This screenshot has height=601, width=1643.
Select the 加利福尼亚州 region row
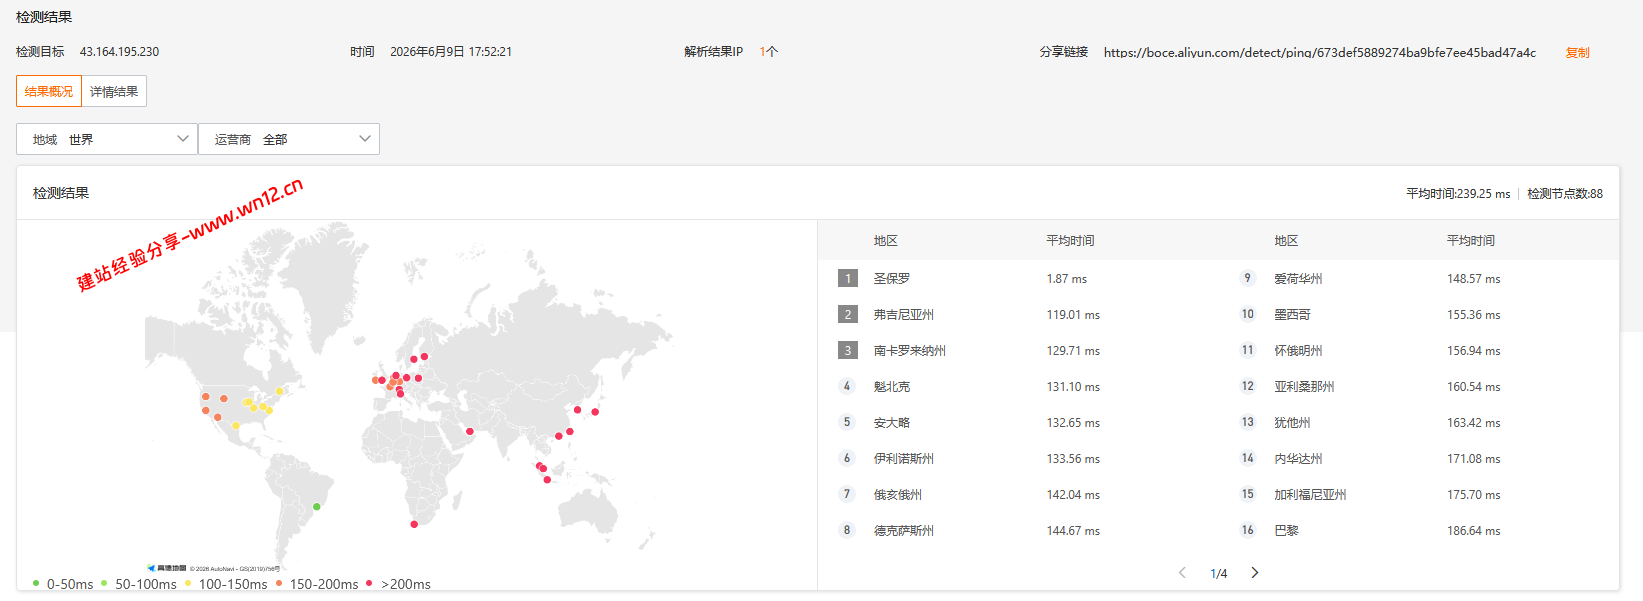coord(1419,495)
